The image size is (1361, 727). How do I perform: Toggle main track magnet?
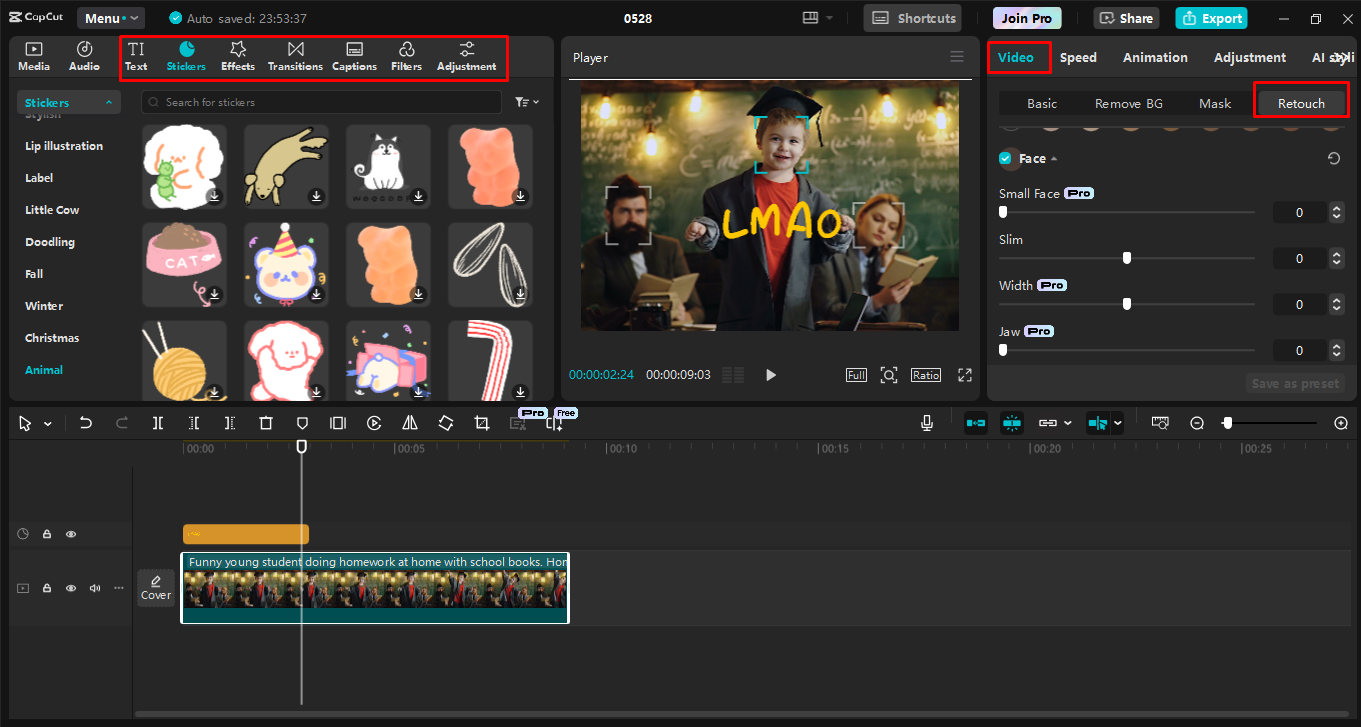click(x=976, y=423)
